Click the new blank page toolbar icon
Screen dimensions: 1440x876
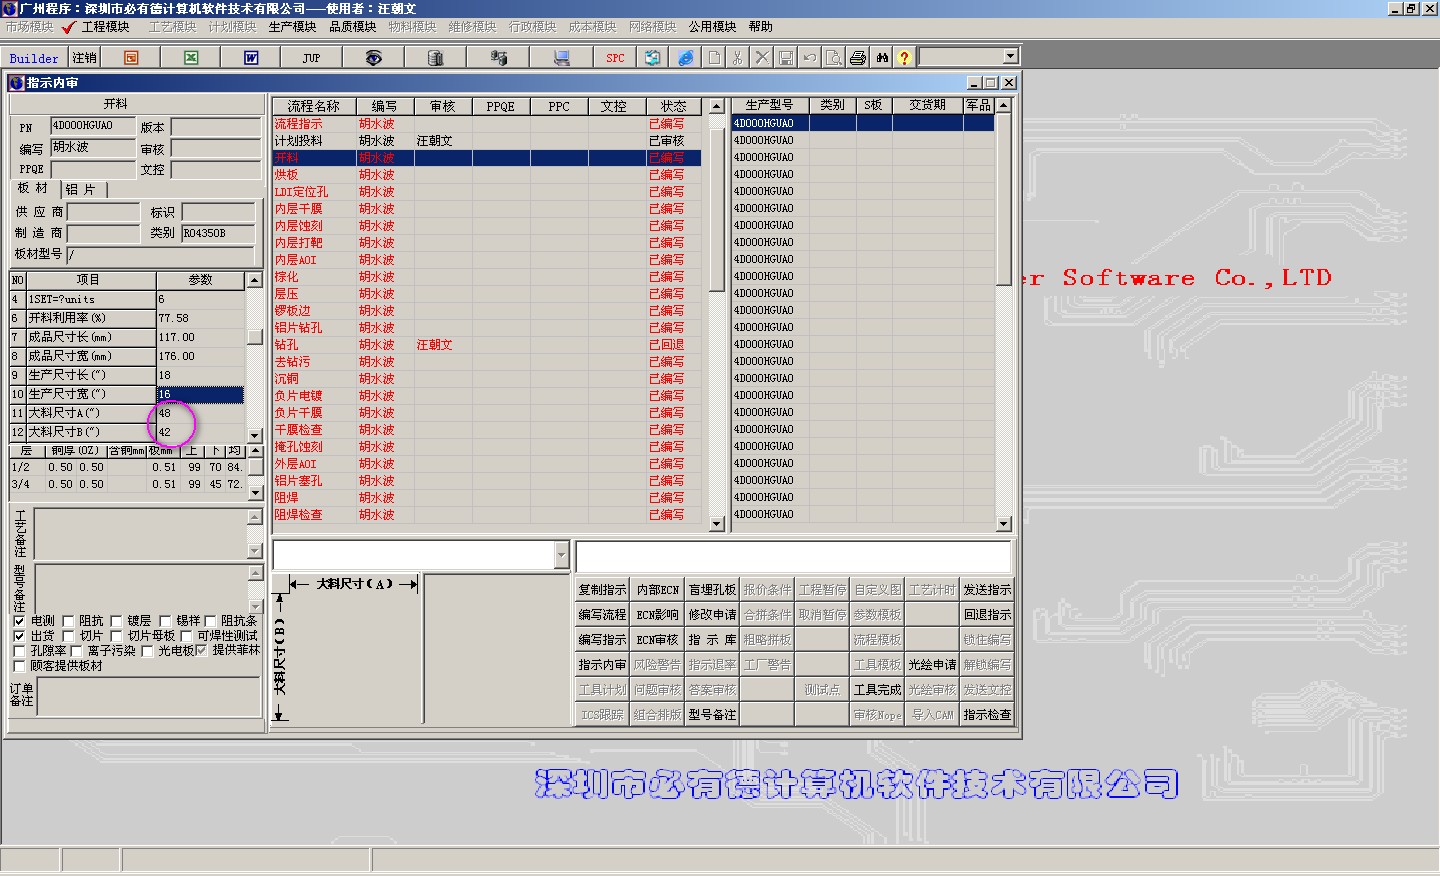[714, 58]
